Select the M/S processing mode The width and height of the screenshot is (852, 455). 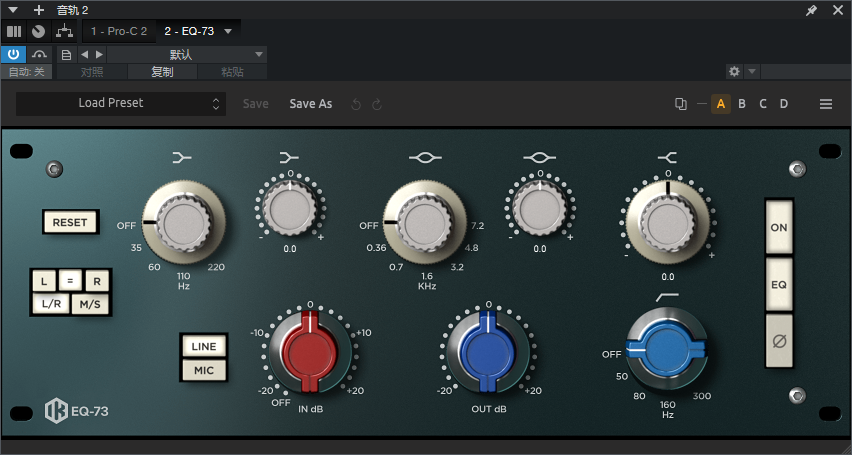90,304
